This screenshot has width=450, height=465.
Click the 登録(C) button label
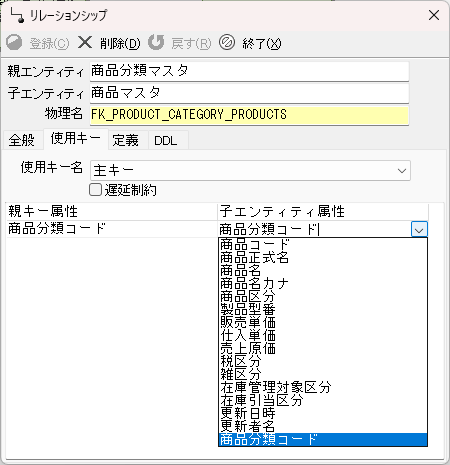(x=49, y=43)
